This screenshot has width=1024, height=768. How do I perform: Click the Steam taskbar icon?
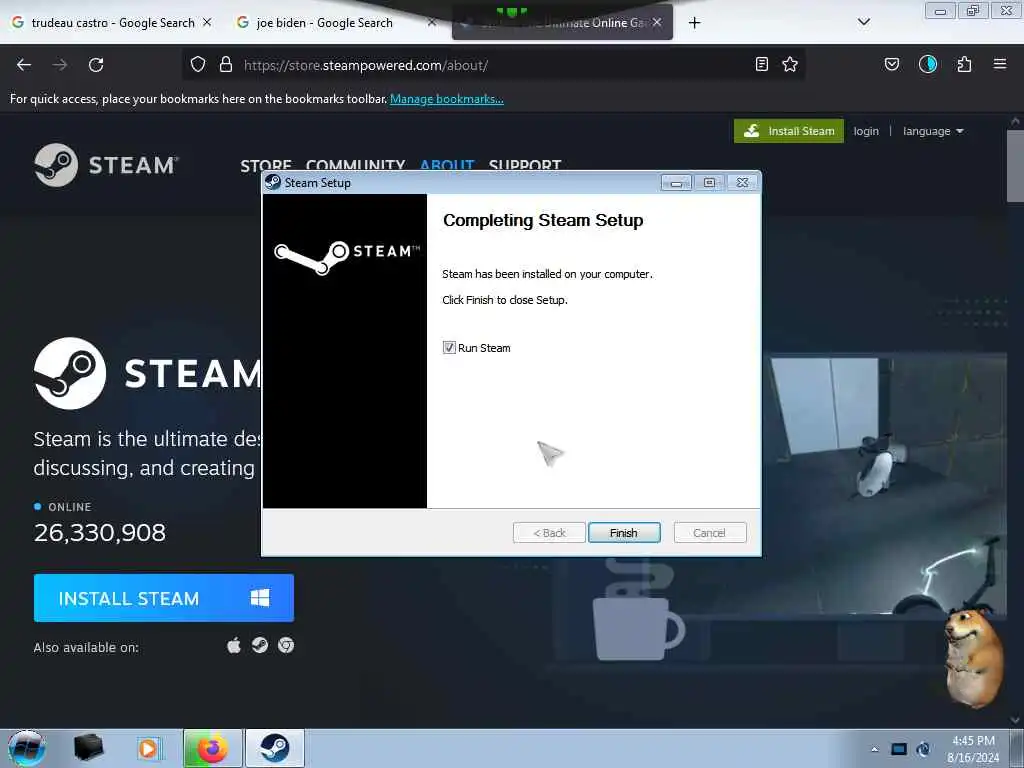(275, 748)
